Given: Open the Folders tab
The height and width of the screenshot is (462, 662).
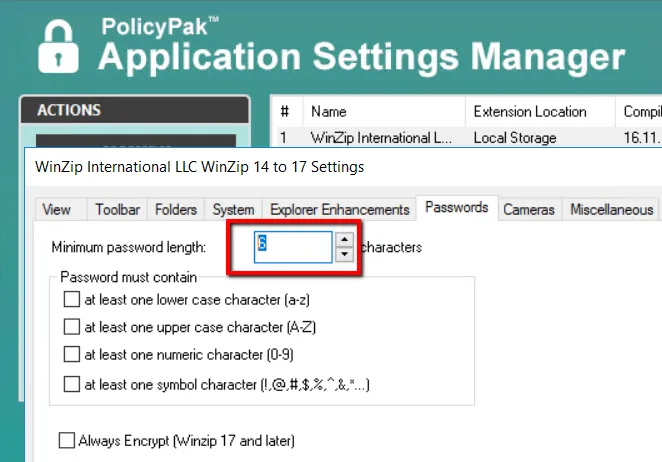Looking at the screenshot, I should tap(176, 209).
